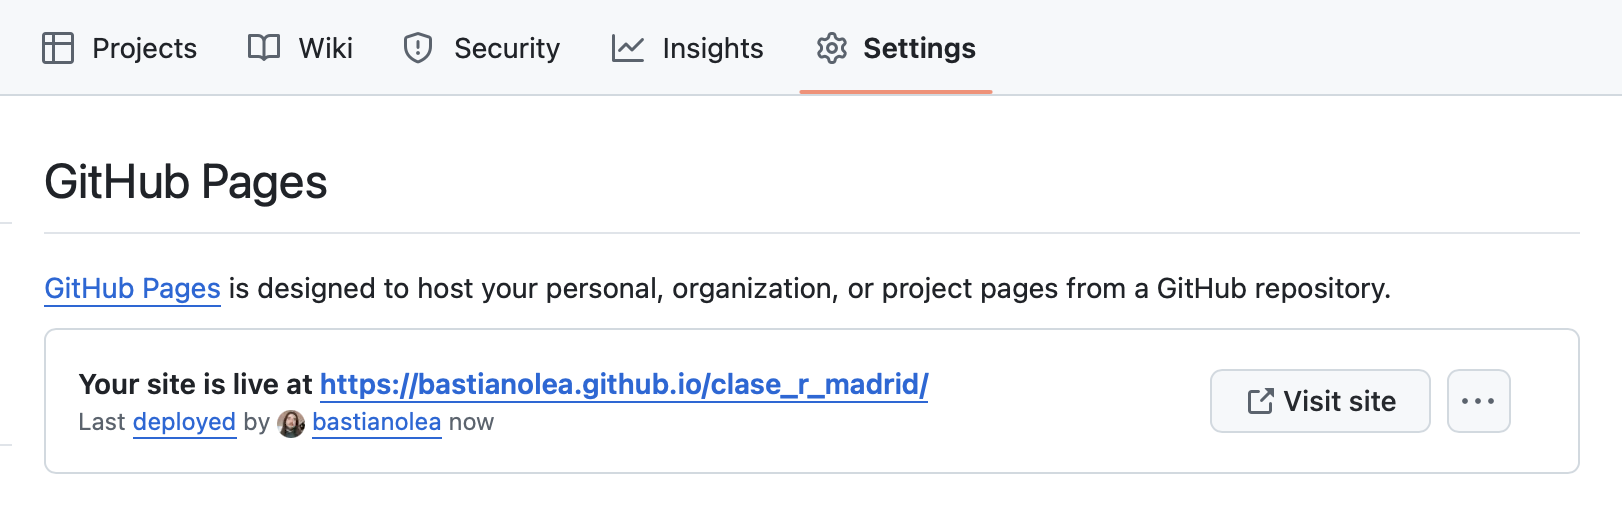The height and width of the screenshot is (512, 1622).
Task: Open the bastianolea profile link
Action: (377, 422)
